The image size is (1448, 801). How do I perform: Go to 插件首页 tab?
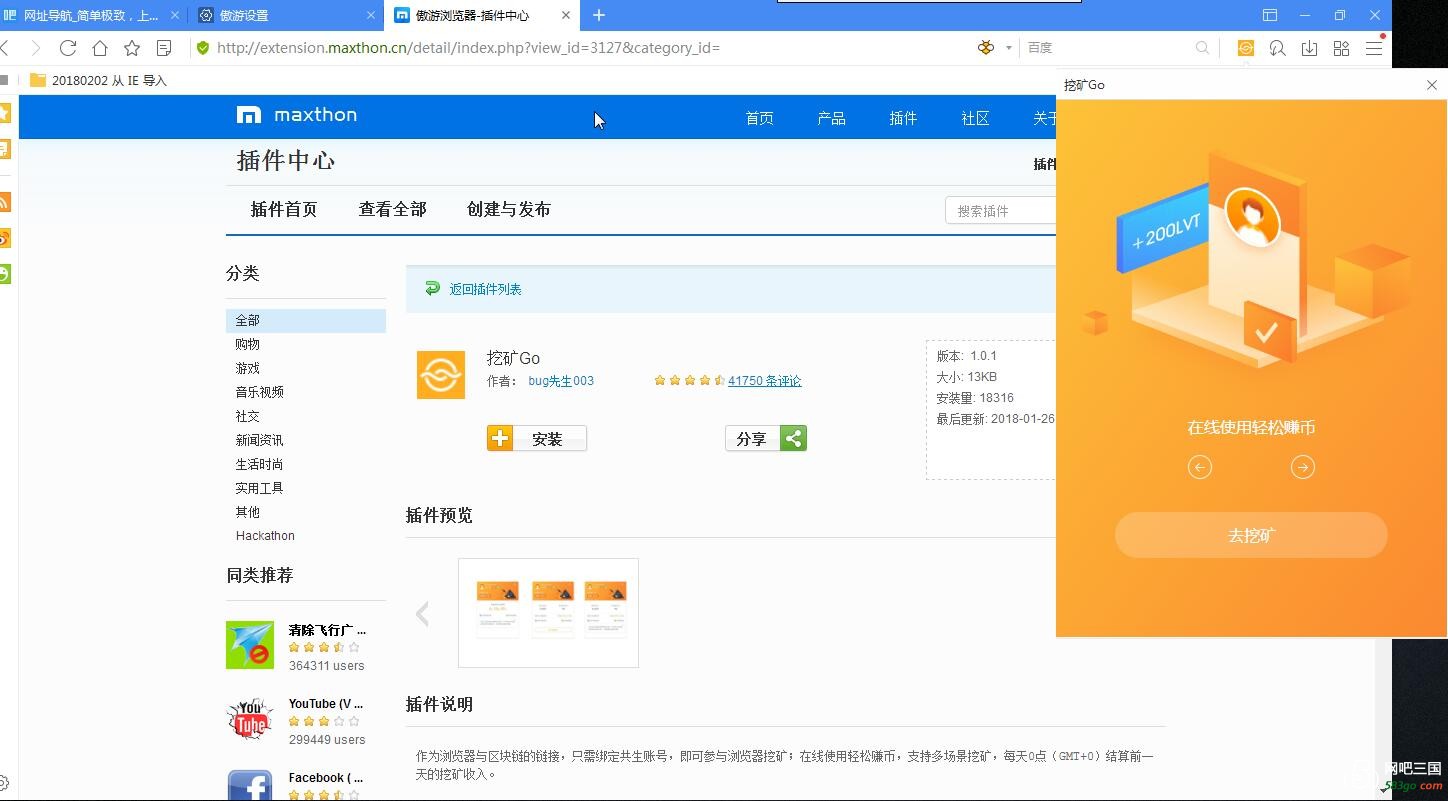click(284, 209)
